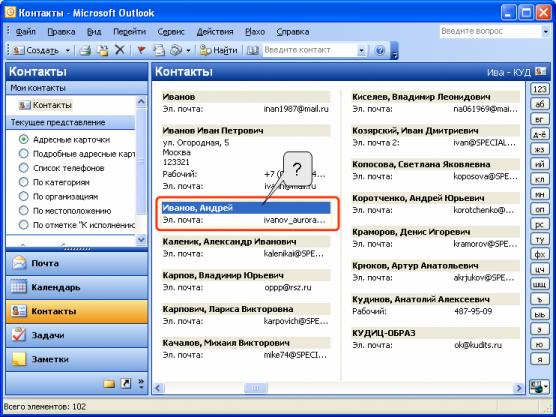Open the Действия menu
This screenshot has height=417, width=556.
pos(215,32)
